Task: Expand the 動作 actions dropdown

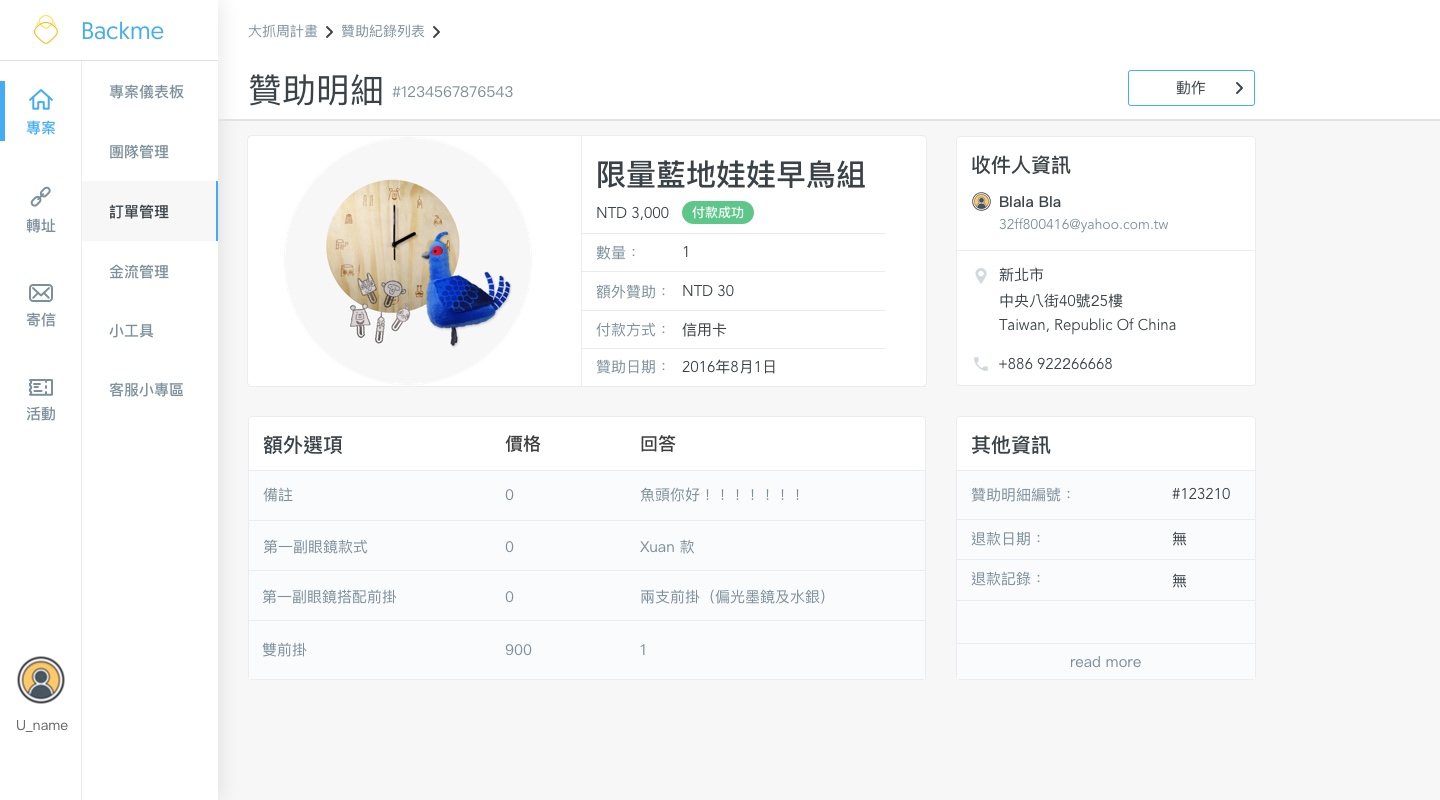Action: point(1191,88)
